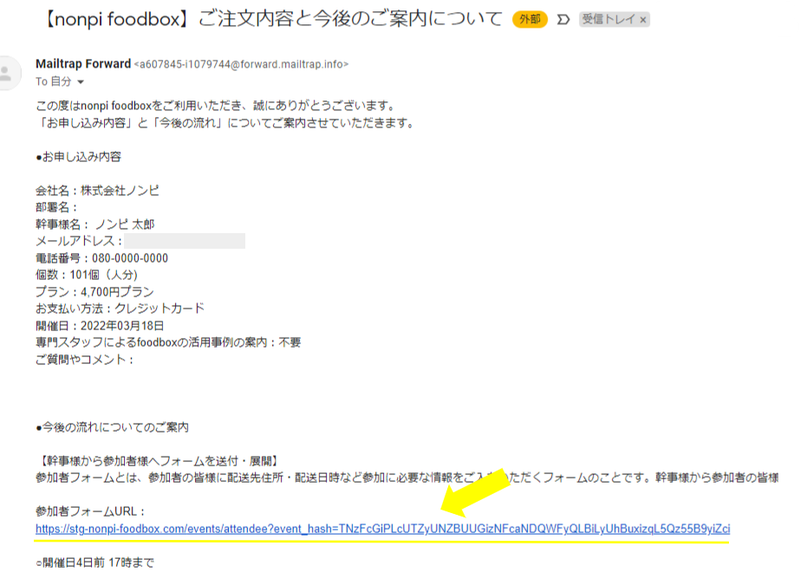Click the ●今後の流れについてのご案内 heading
The height and width of the screenshot is (572, 800).
[x=112, y=427]
